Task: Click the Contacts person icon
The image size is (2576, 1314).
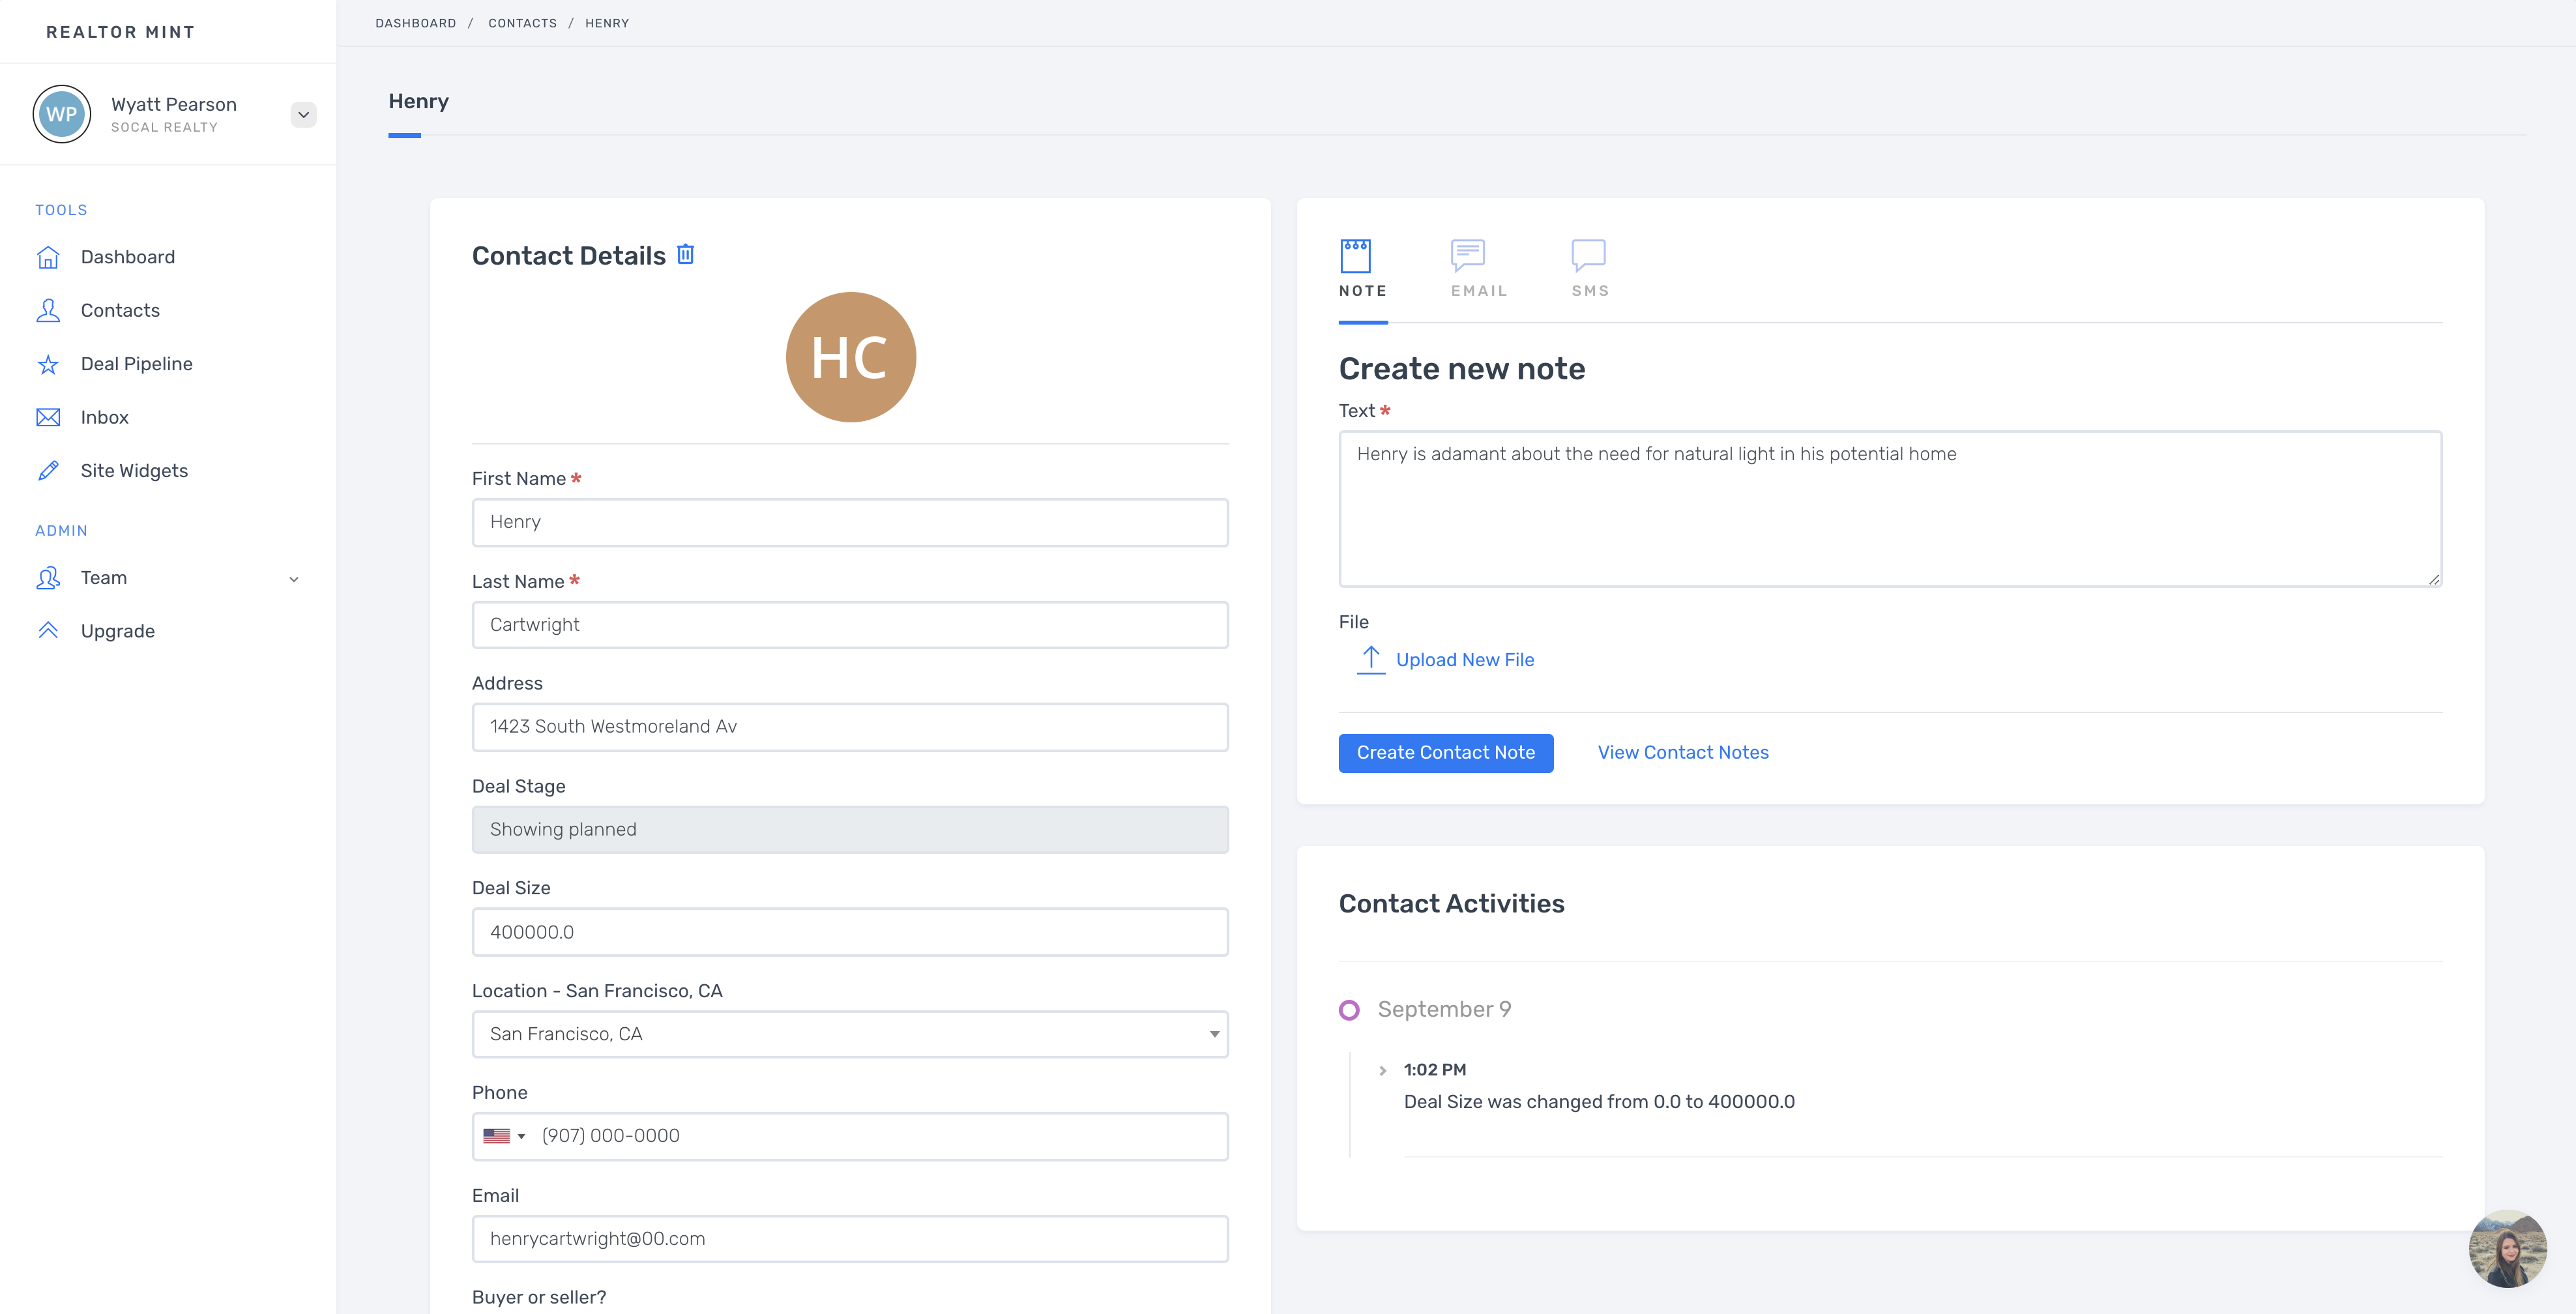Action: tap(48, 310)
